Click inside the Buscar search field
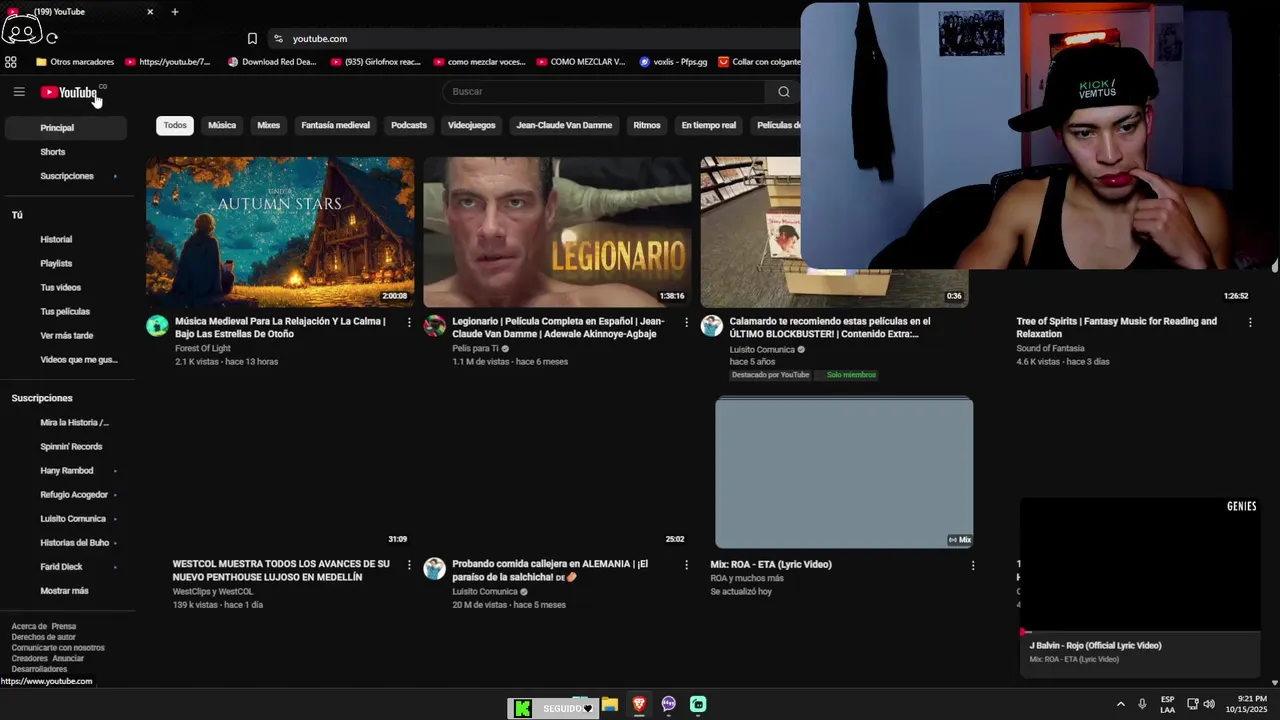Image resolution: width=1280 pixels, height=720 pixels. point(604,92)
